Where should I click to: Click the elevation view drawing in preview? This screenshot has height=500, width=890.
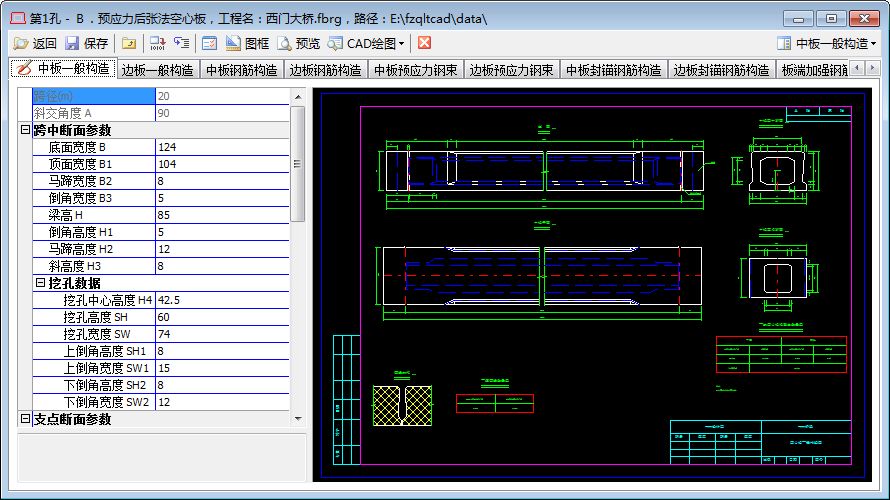click(543, 172)
